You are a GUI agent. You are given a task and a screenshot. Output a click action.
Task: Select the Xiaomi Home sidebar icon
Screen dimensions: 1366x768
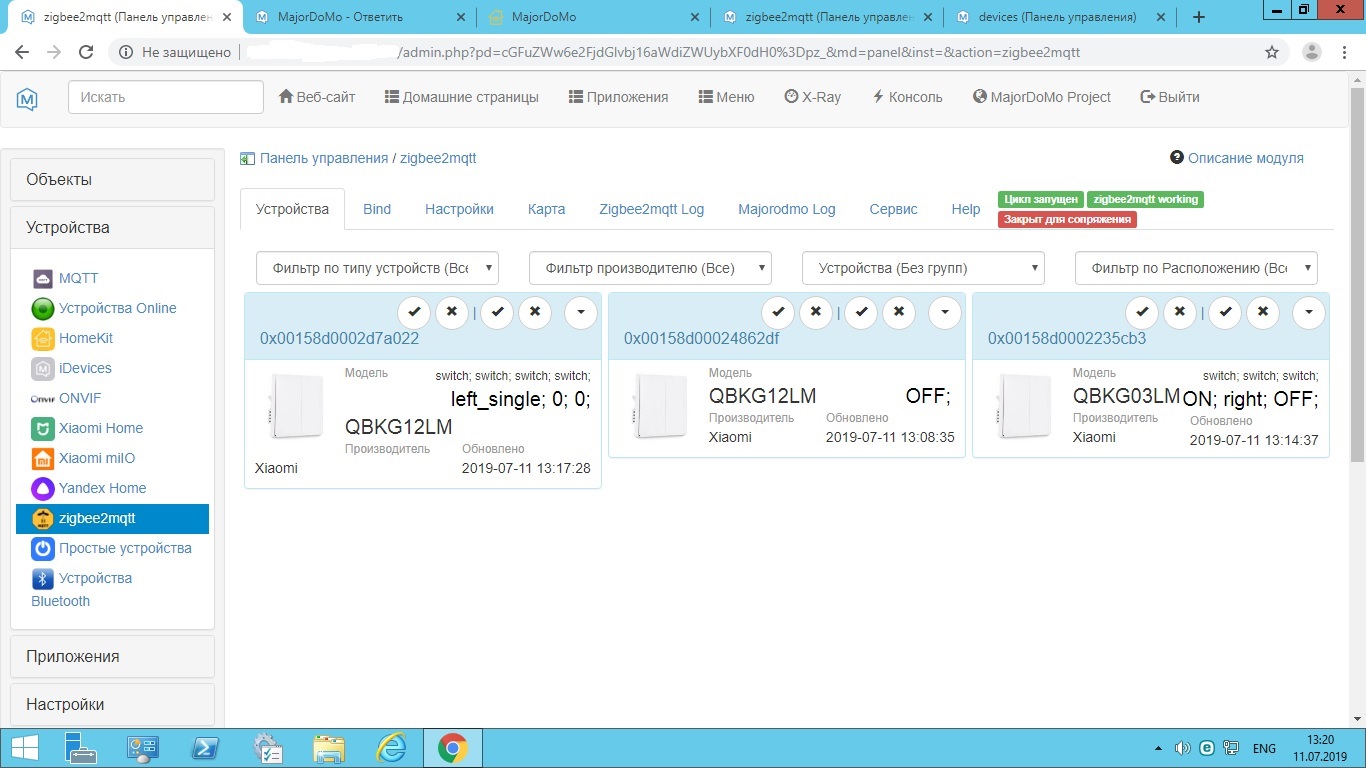pos(43,429)
